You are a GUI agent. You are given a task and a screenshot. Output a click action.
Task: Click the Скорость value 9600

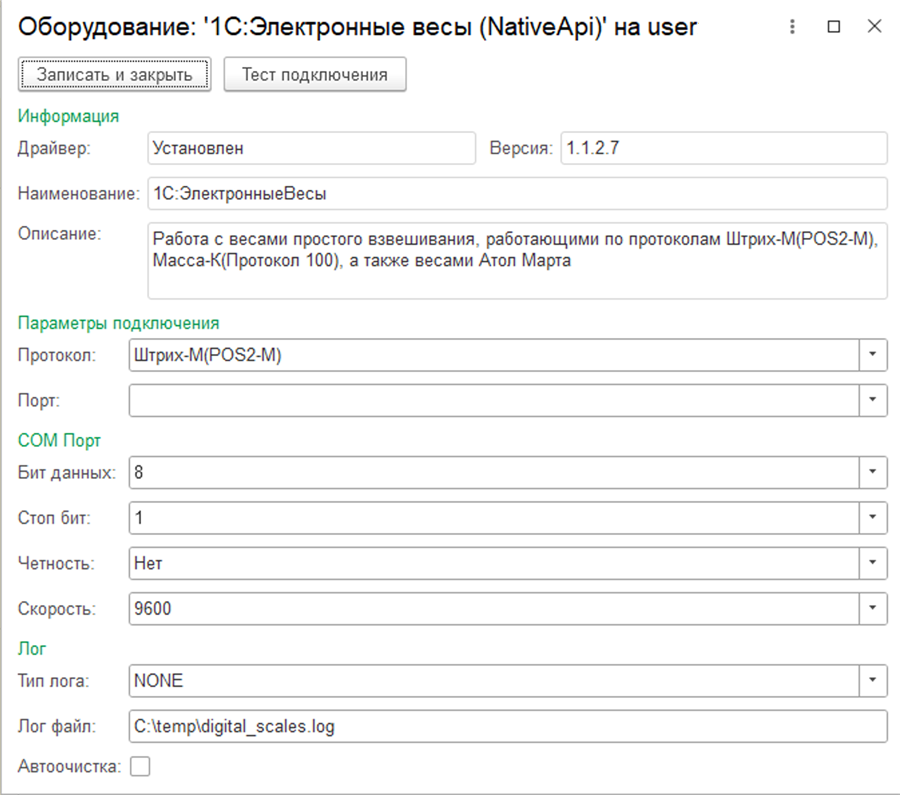click(x=153, y=608)
